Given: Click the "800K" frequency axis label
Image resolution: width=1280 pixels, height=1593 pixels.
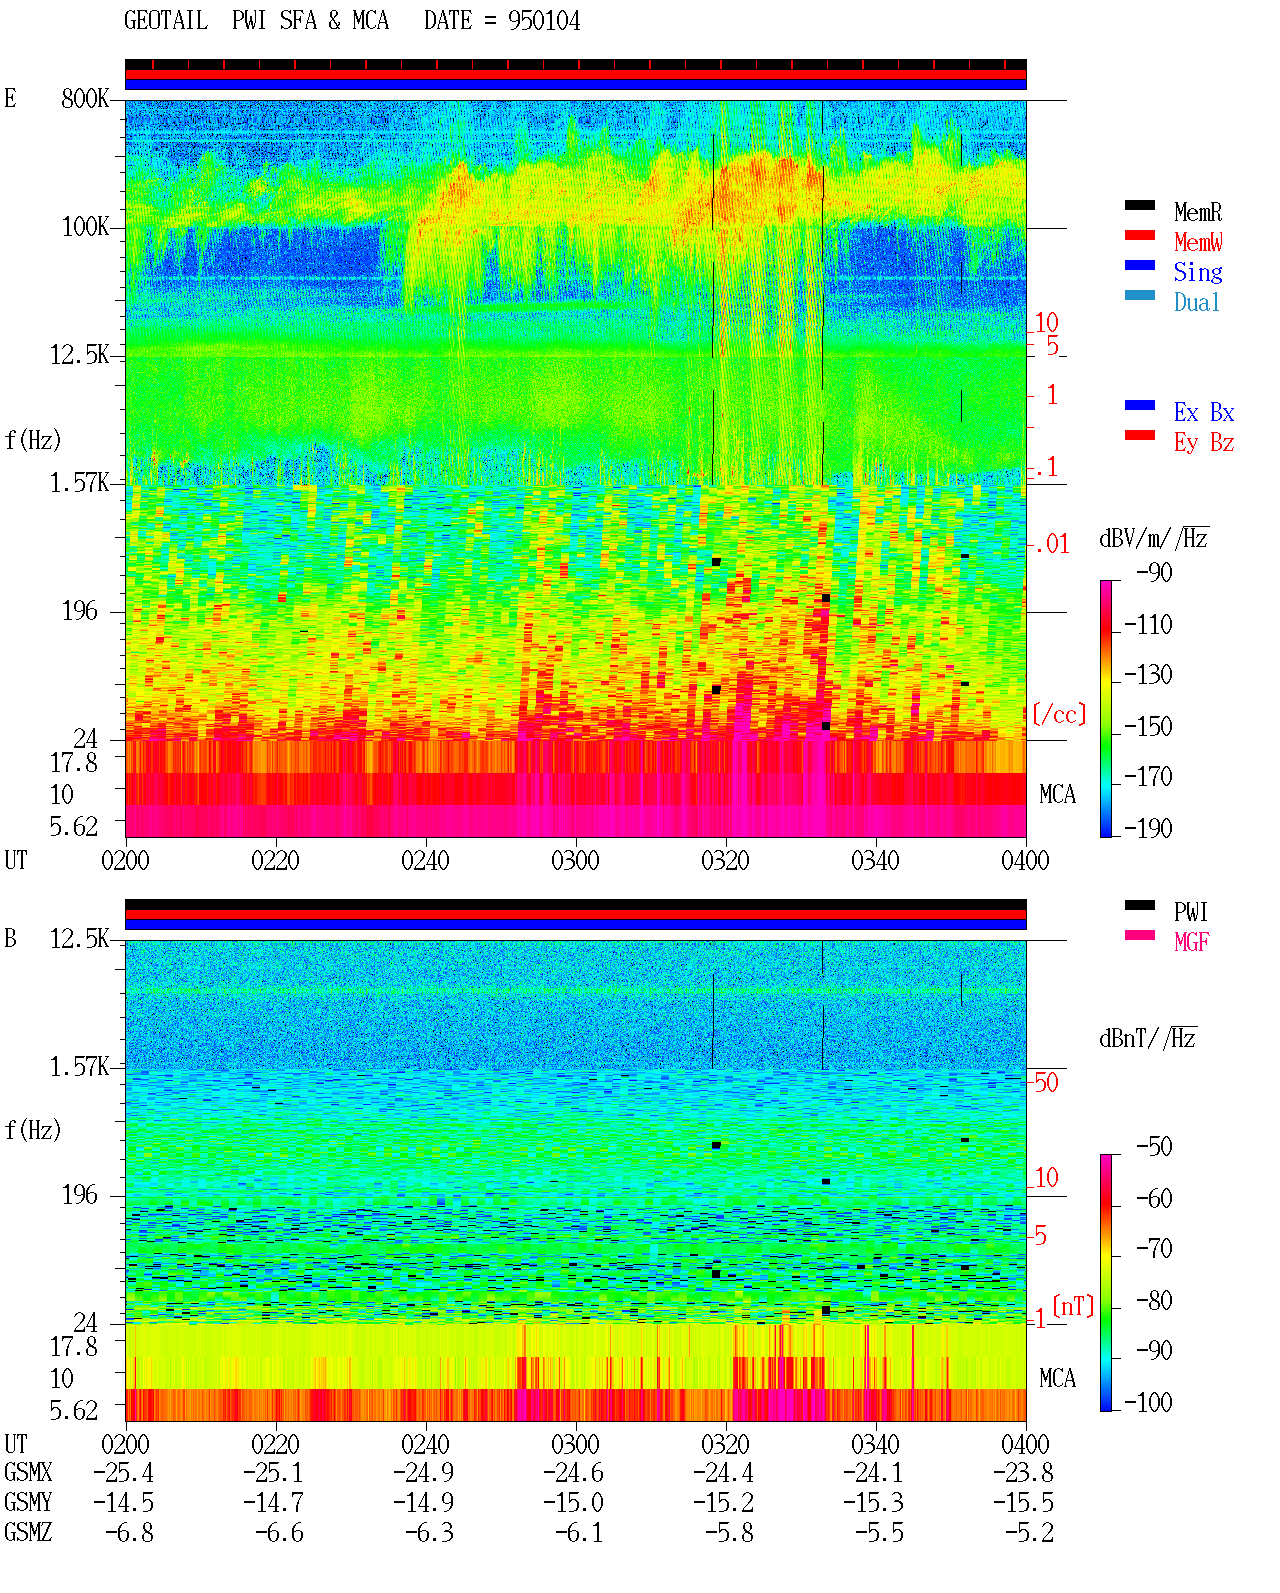Looking at the screenshot, I should point(85,99).
